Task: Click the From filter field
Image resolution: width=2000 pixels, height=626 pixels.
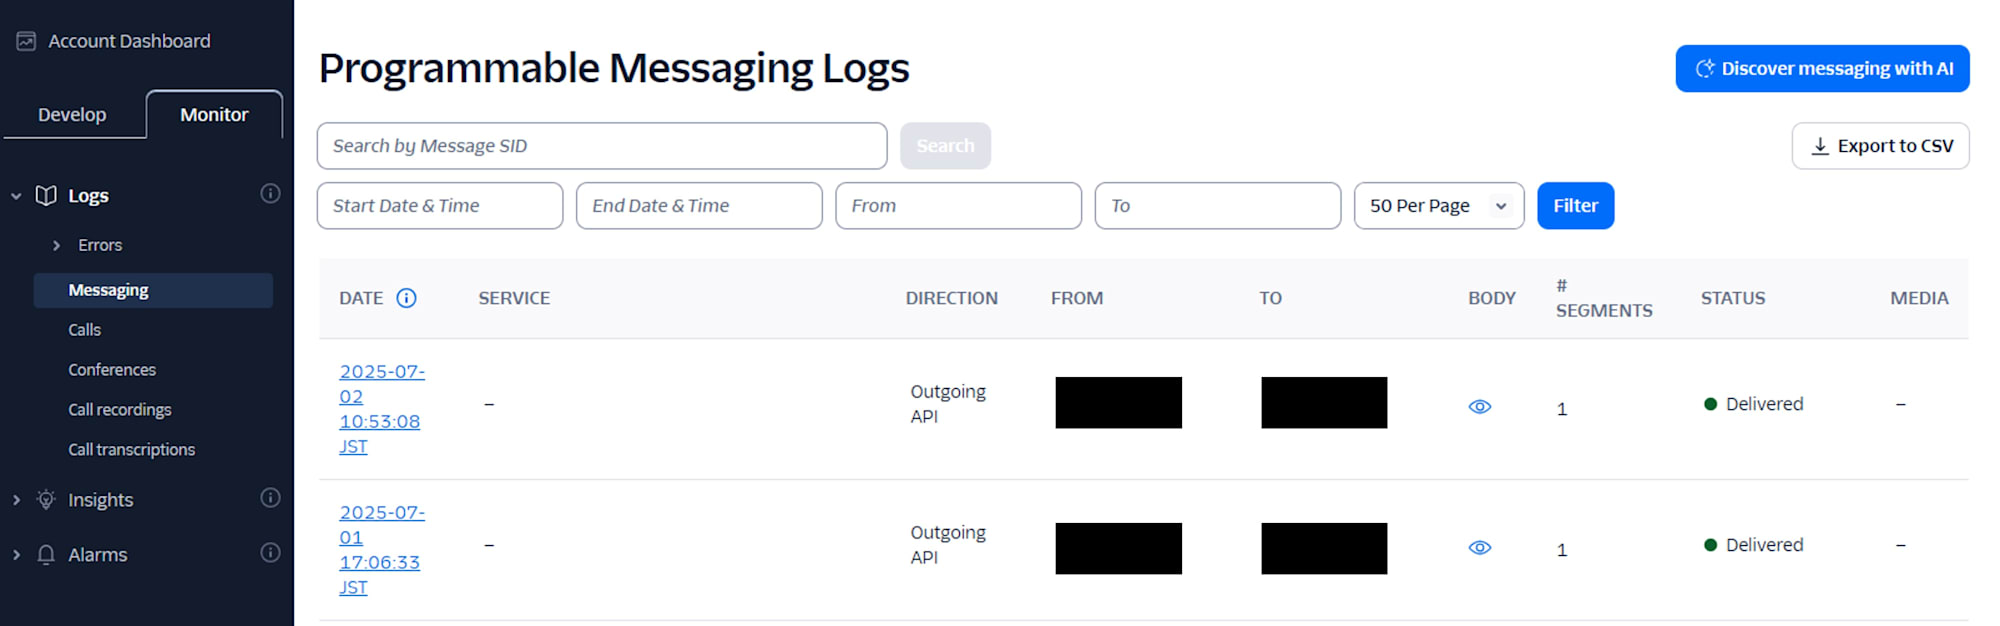Action: 958,206
